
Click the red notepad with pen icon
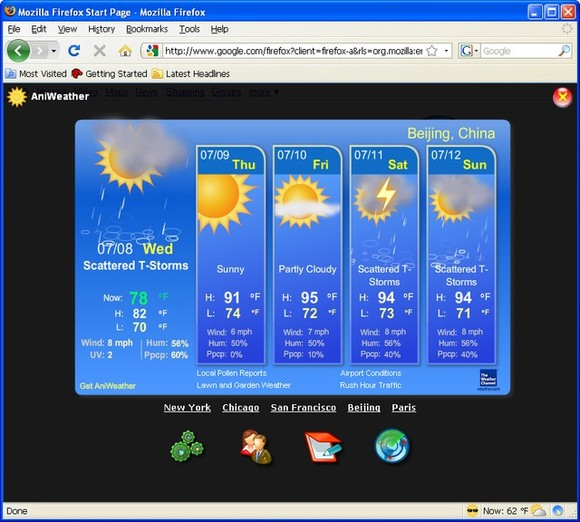tap(323, 447)
